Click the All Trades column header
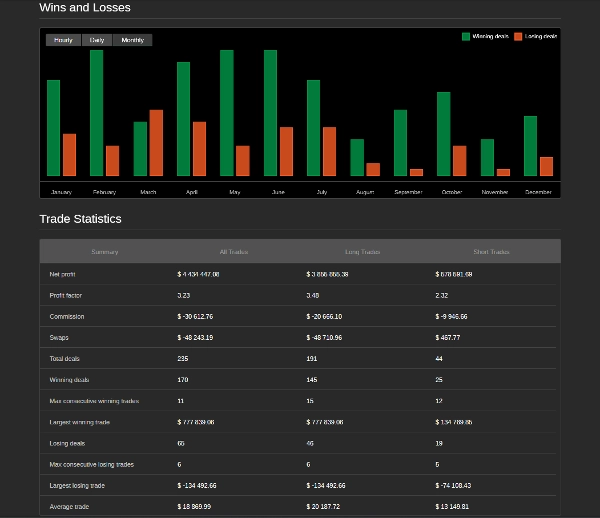 point(234,252)
